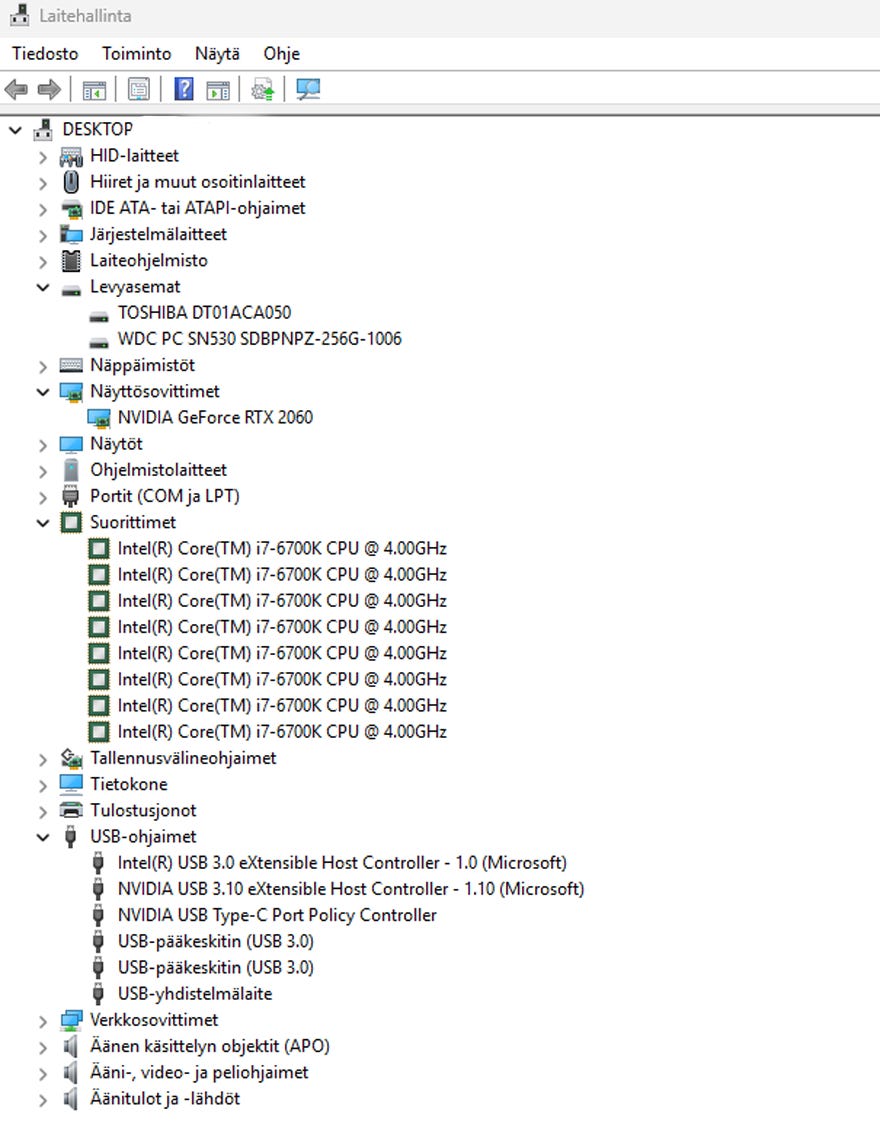
Task: Select the Laiteohjelmisto label
Action: (x=148, y=261)
